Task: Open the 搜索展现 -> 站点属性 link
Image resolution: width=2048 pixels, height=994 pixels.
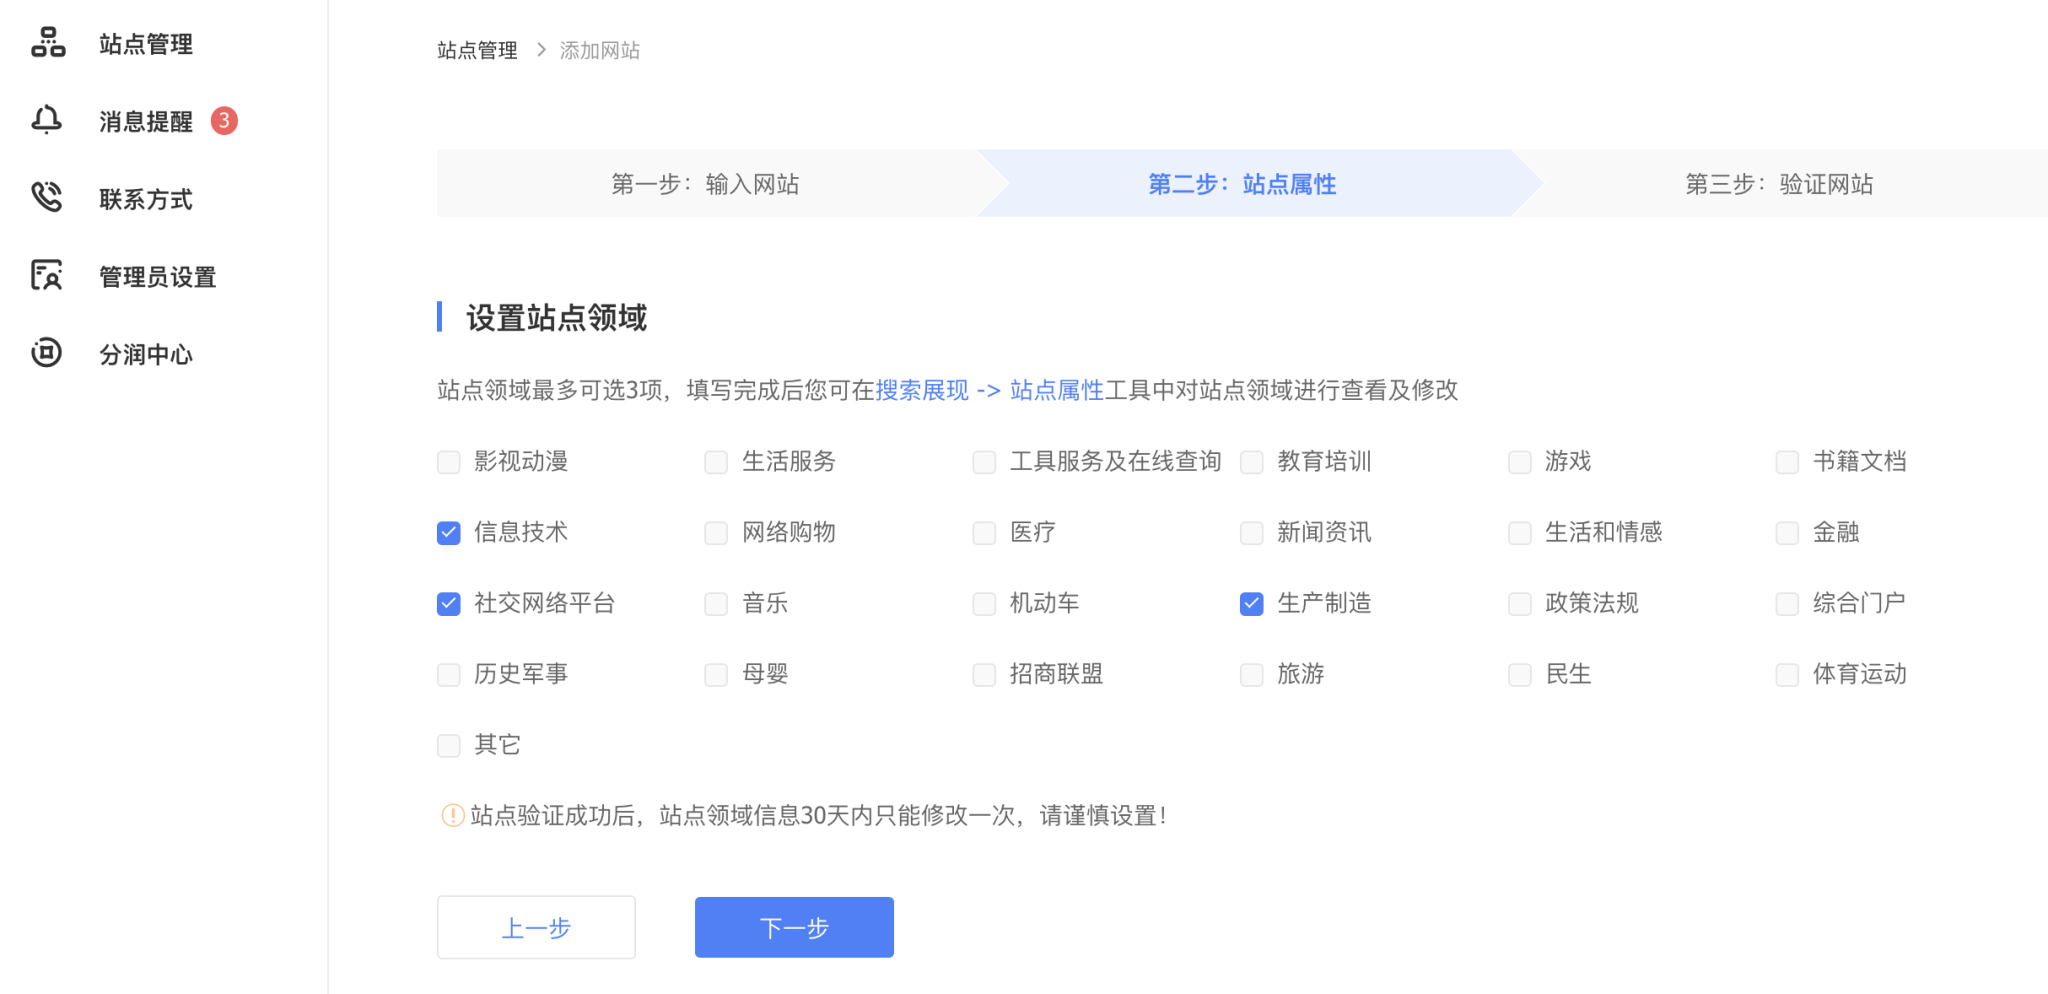Action: tap(989, 390)
